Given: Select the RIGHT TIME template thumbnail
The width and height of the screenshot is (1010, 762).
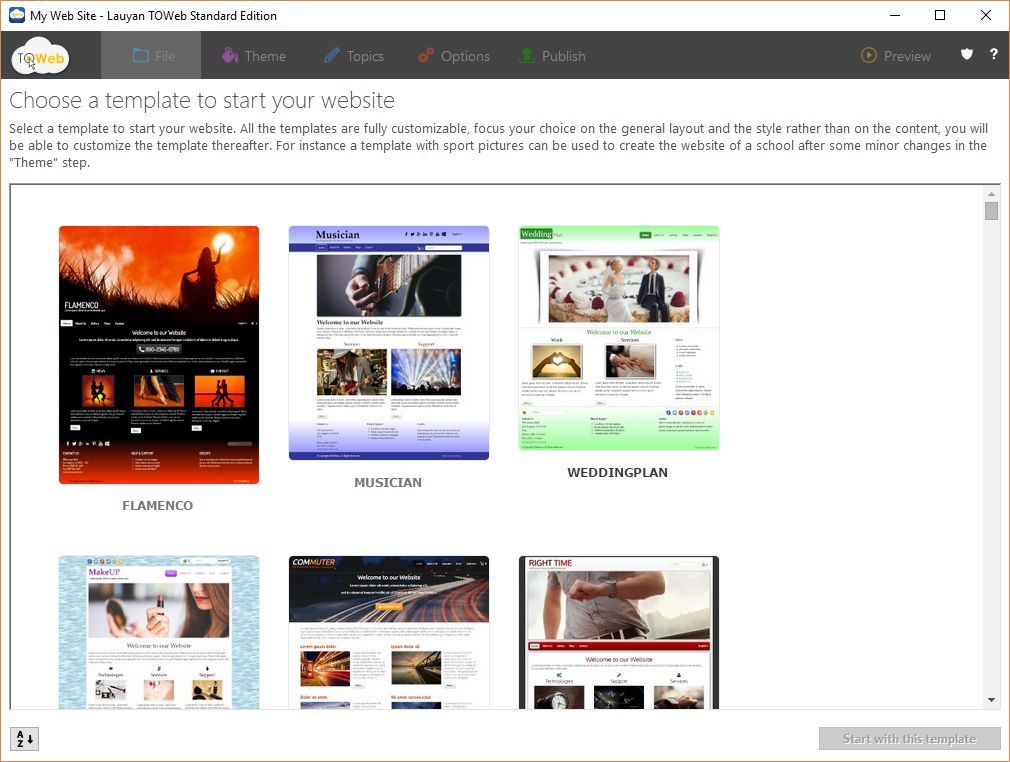Looking at the screenshot, I should [619, 633].
